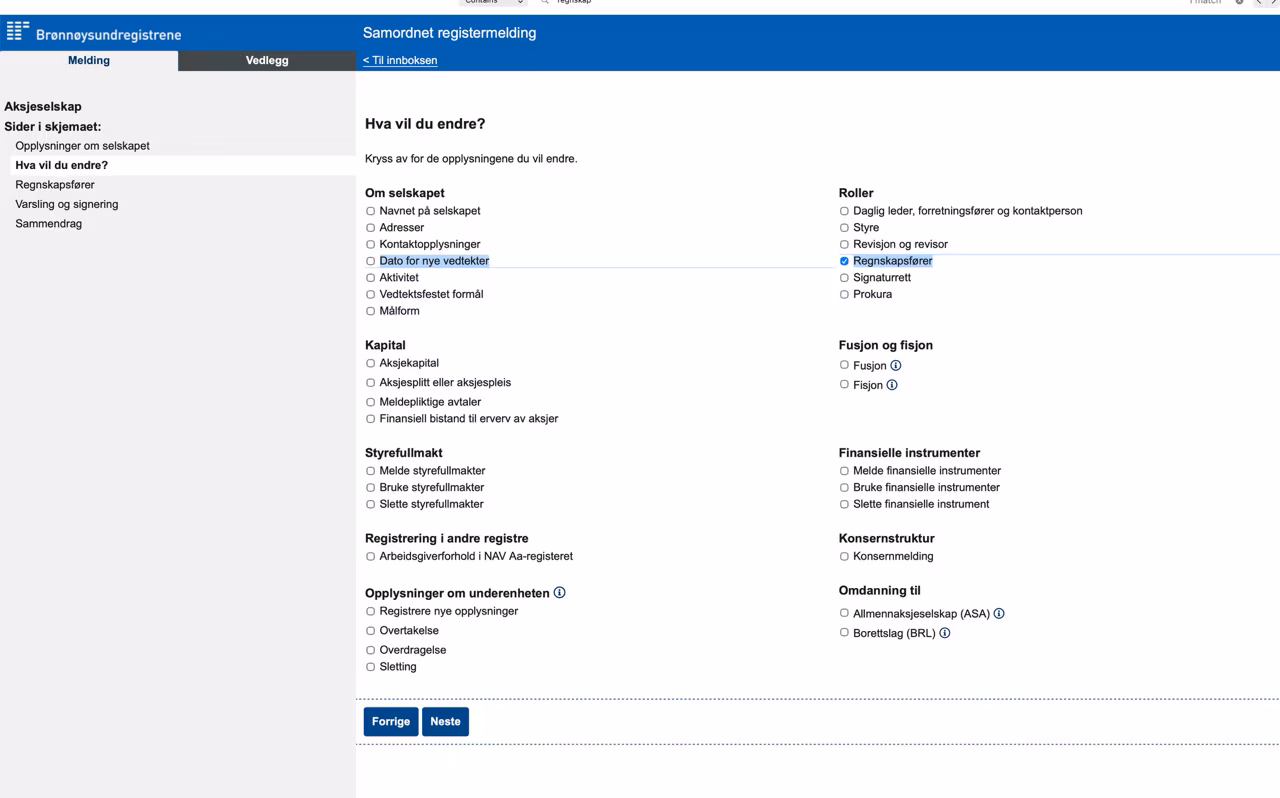Check the Styre checkbox
The width and height of the screenshot is (1280, 798).
click(844, 228)
